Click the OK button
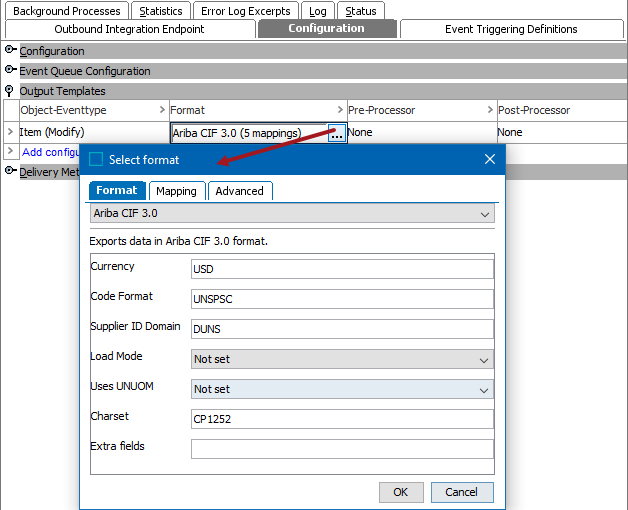Image resolution: width=628 pixels, height=510 pixels. pos(401,492)
